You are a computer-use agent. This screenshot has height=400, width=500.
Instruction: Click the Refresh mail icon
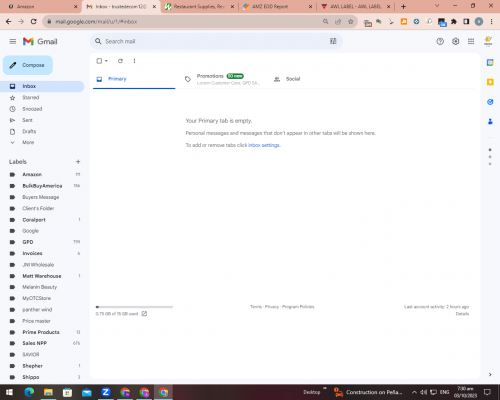coord(120,61)
